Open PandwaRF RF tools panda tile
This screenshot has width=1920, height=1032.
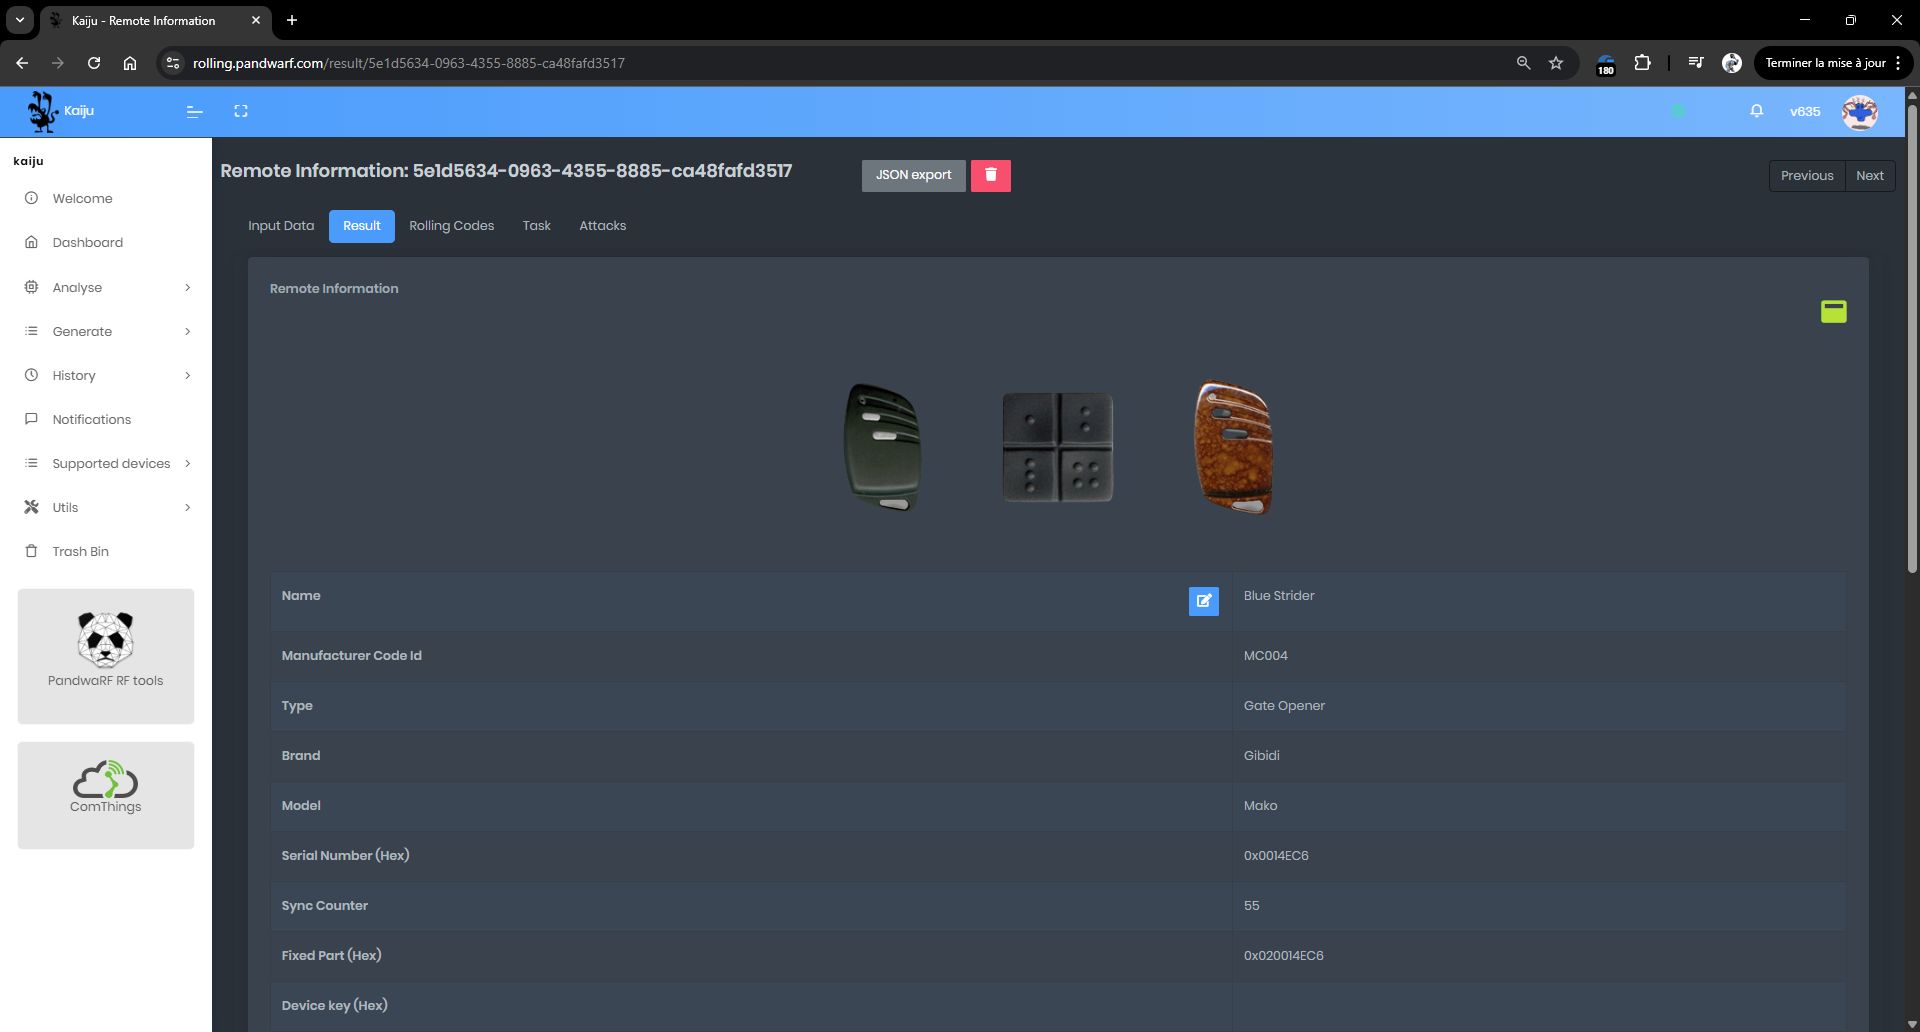pos(106,655)
